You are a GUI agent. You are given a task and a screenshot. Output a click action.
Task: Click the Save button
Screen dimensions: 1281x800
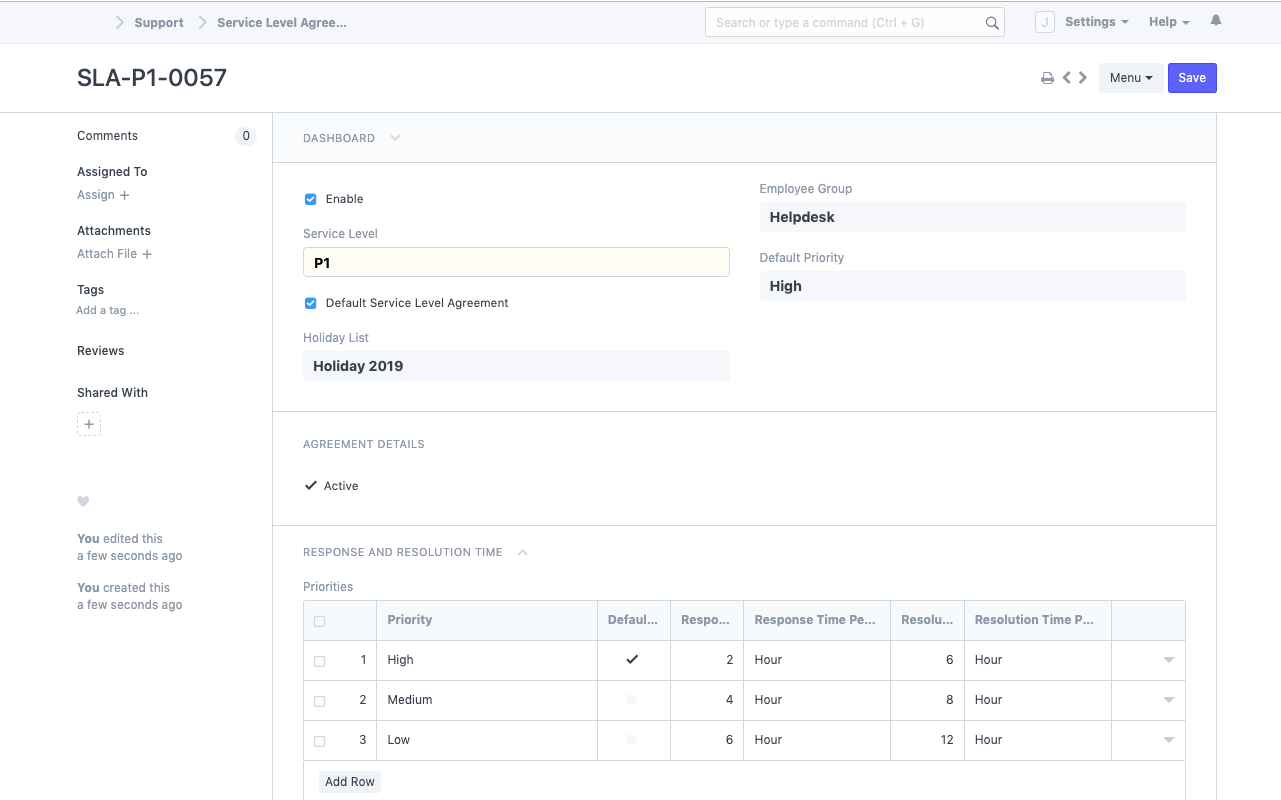pyautogui.click(x=1191, y=78)
